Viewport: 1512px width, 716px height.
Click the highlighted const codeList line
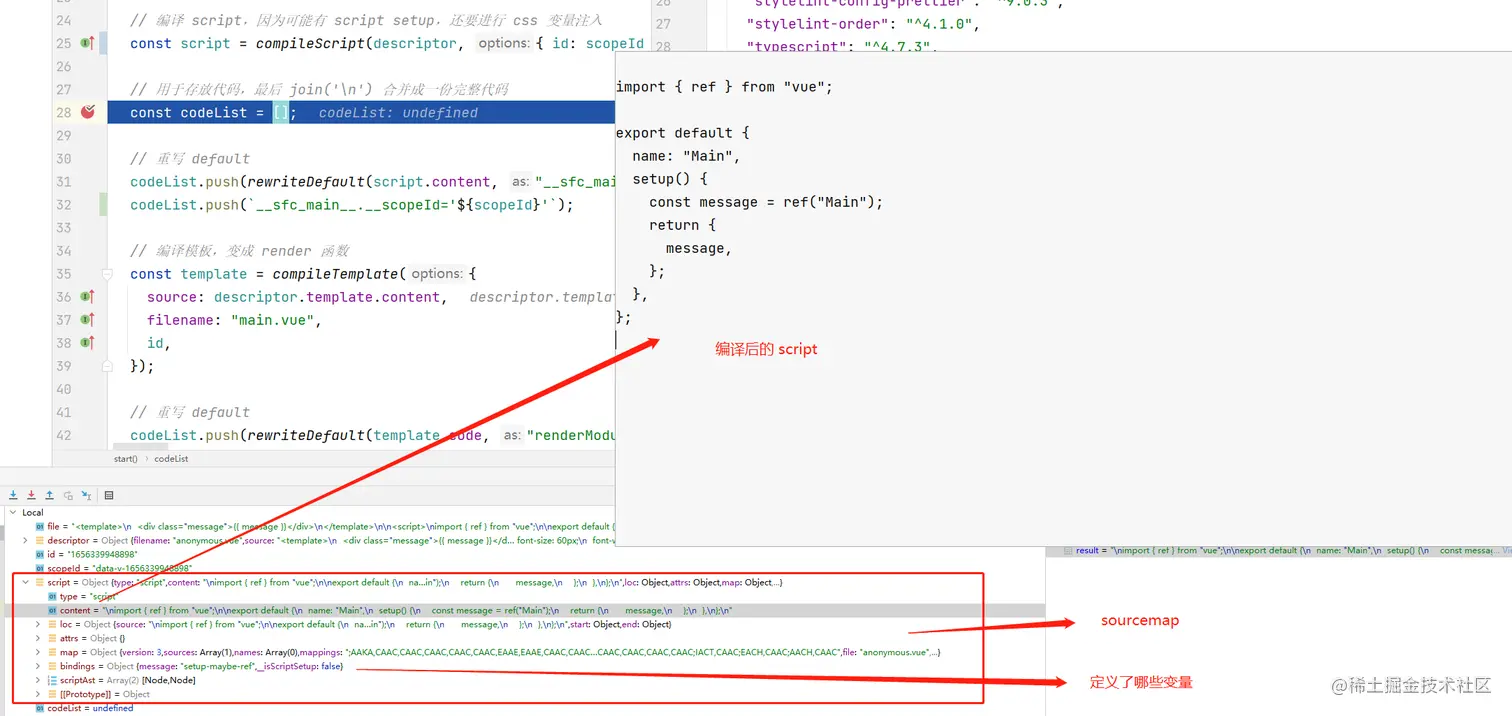click(361, 113)
